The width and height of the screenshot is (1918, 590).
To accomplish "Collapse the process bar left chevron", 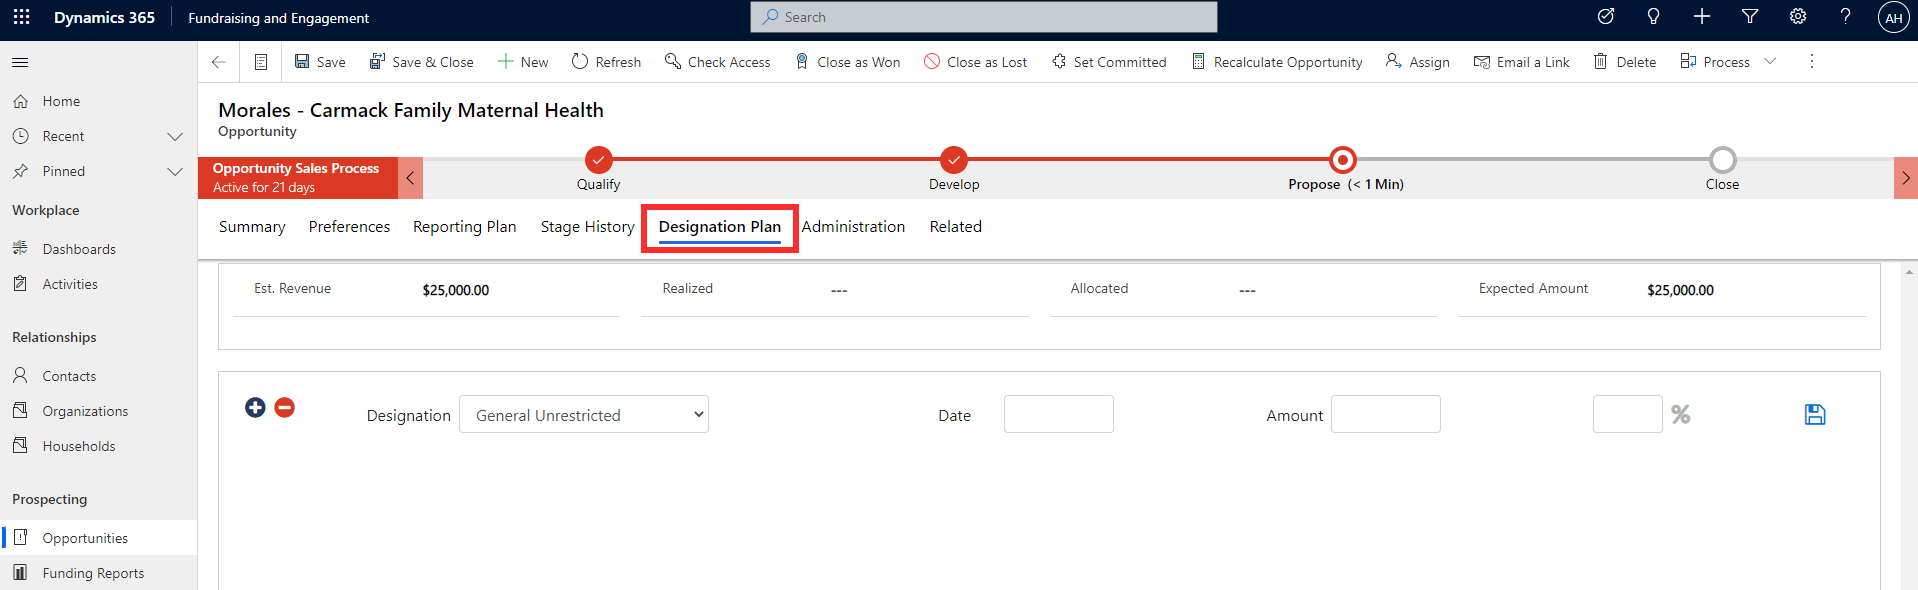I will click(x=410, y=178).
